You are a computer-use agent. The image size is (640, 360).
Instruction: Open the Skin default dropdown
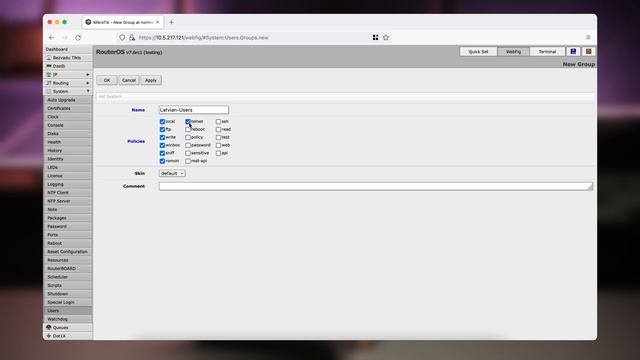[172, 173]
